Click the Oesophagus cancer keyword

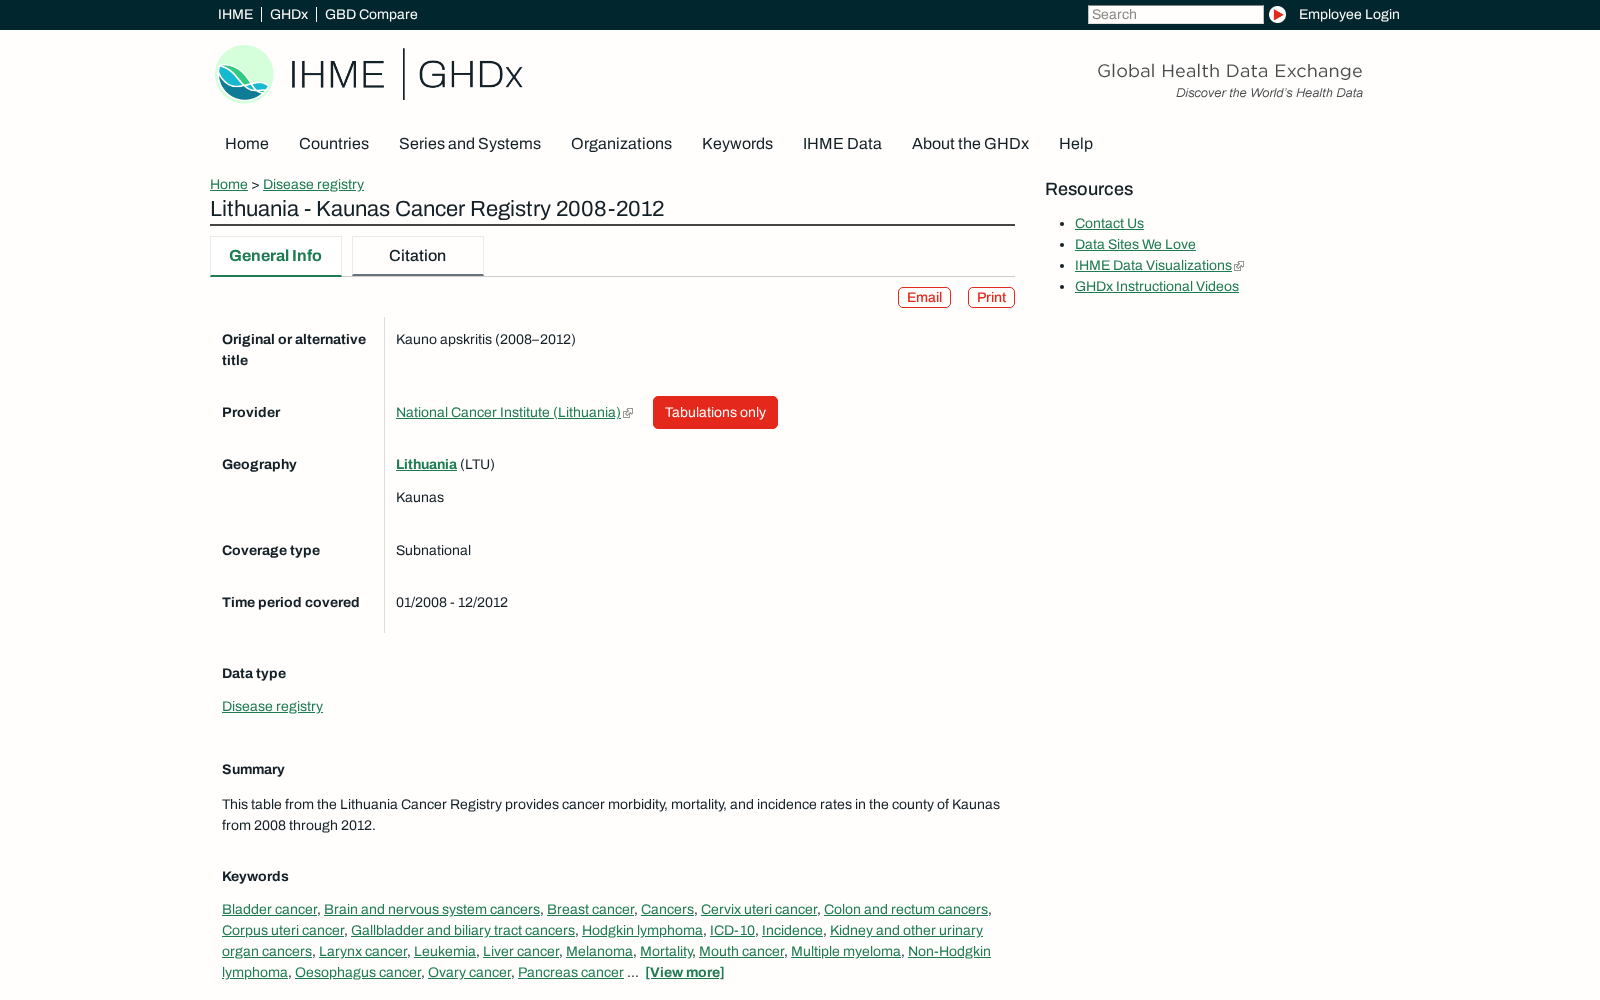(x=358, y=972)
